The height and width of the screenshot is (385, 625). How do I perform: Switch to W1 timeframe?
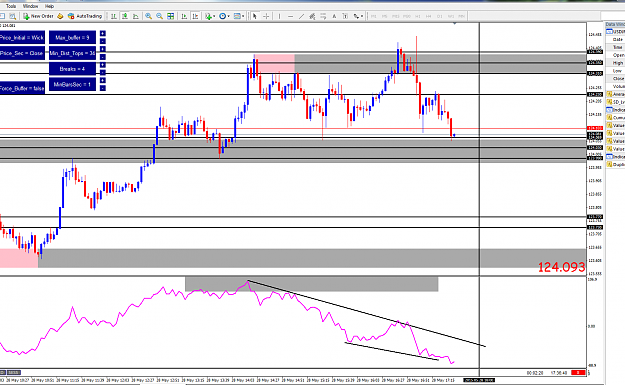450,16
